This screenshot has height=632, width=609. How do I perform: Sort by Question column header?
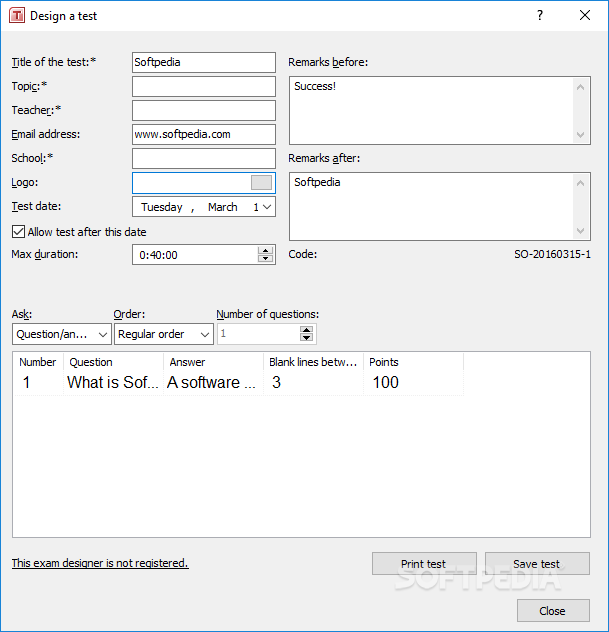coord(113,362)
